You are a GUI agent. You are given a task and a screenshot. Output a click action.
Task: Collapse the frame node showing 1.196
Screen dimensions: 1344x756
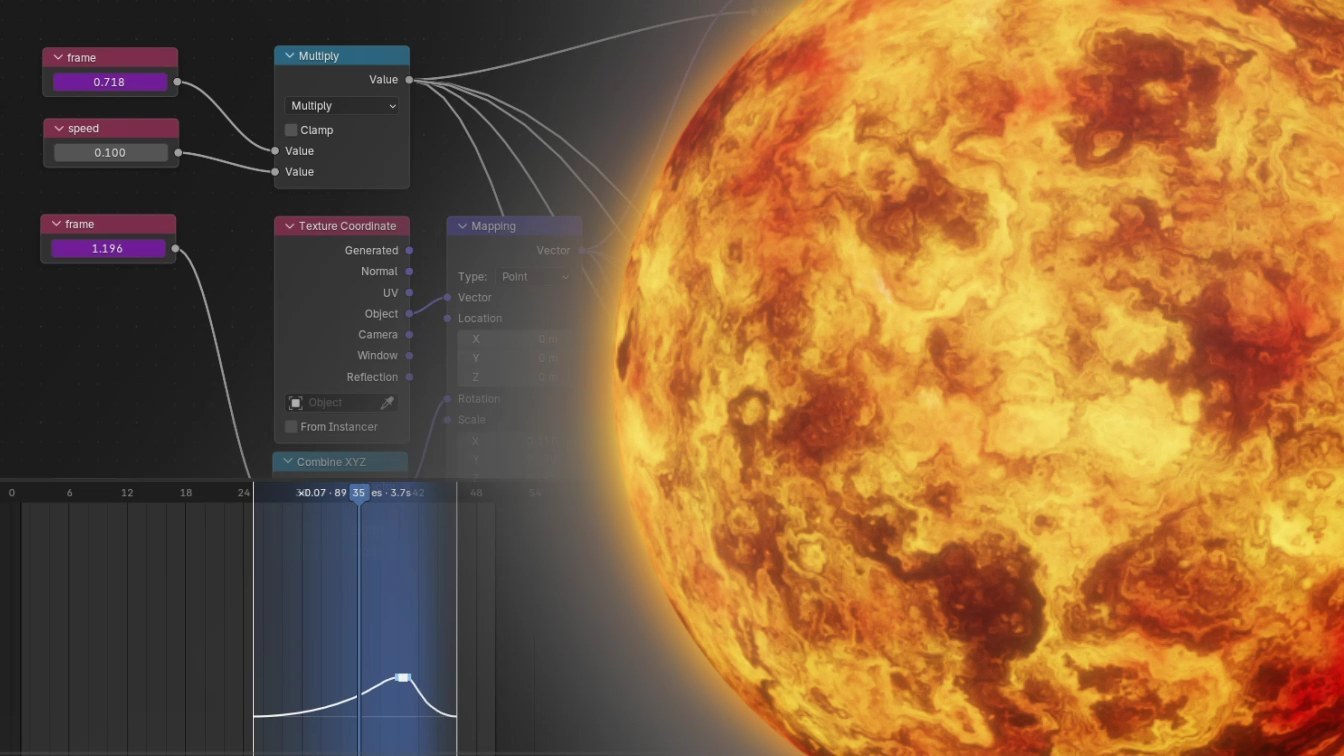point(56,225)
